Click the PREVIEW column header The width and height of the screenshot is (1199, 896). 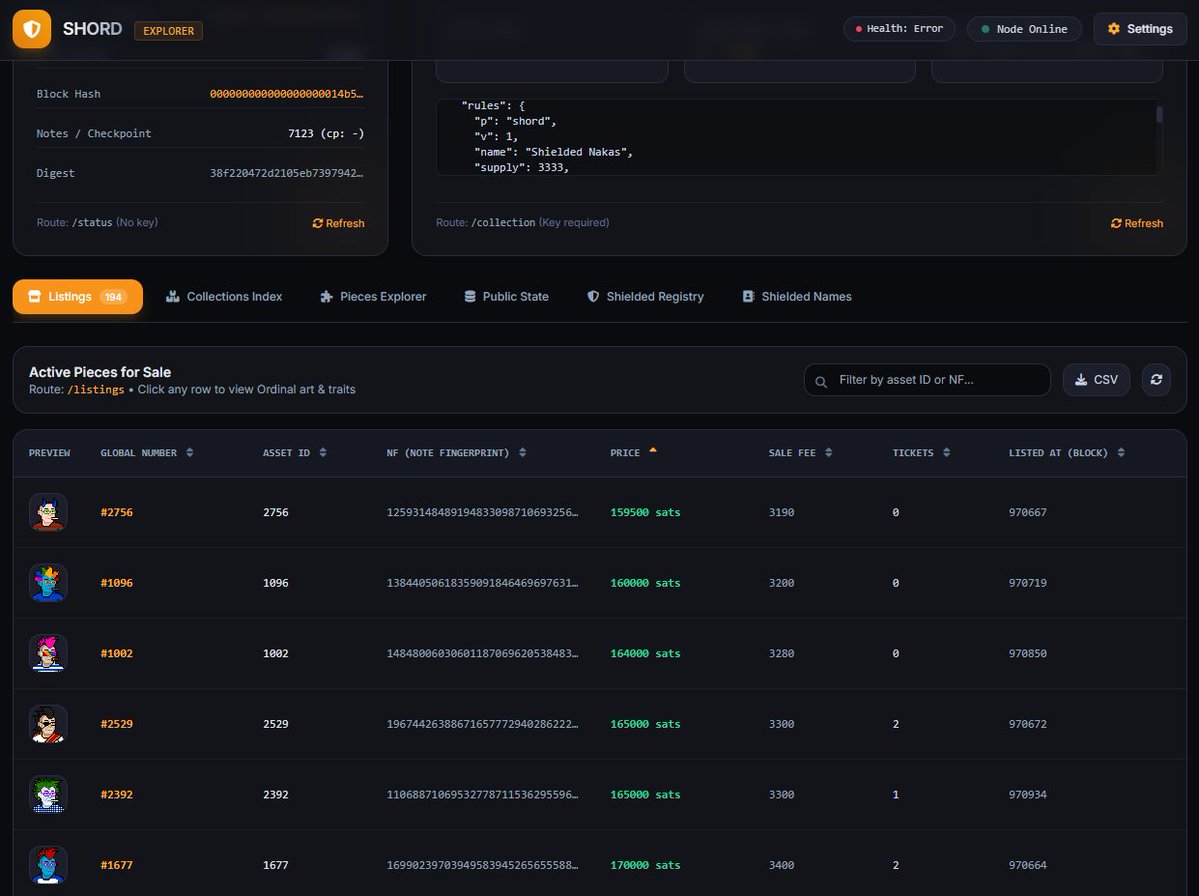[49, 453]
